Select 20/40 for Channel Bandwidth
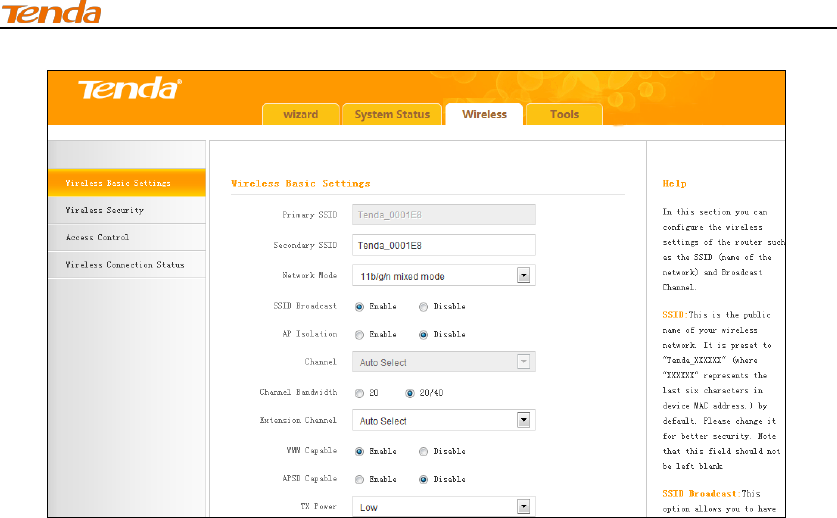The width and height of the screenshot is (837, 518). (x=409, y=393)
